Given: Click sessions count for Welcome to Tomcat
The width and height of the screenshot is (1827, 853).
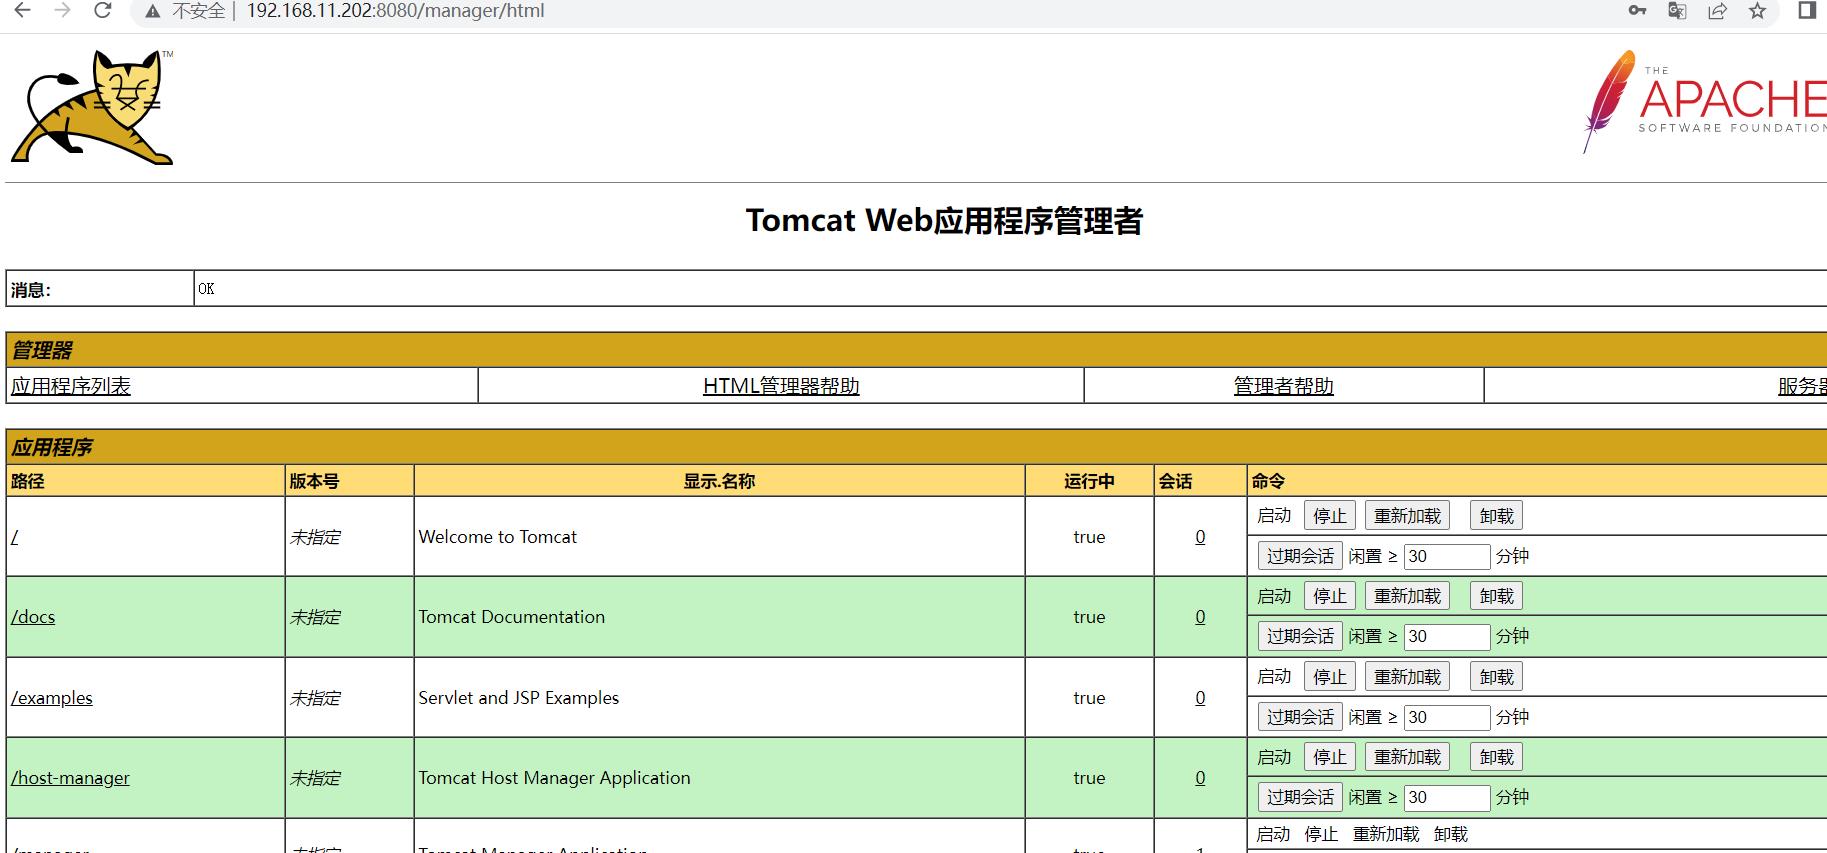Looking at the screenshot, I should tap(1200, 537).
